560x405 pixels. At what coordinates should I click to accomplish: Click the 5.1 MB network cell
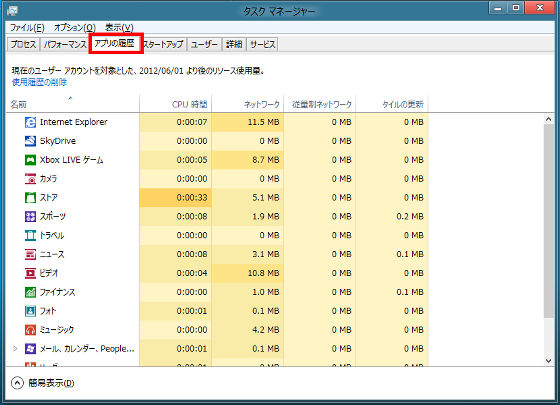pyautogui.click(x=248, y=198)
